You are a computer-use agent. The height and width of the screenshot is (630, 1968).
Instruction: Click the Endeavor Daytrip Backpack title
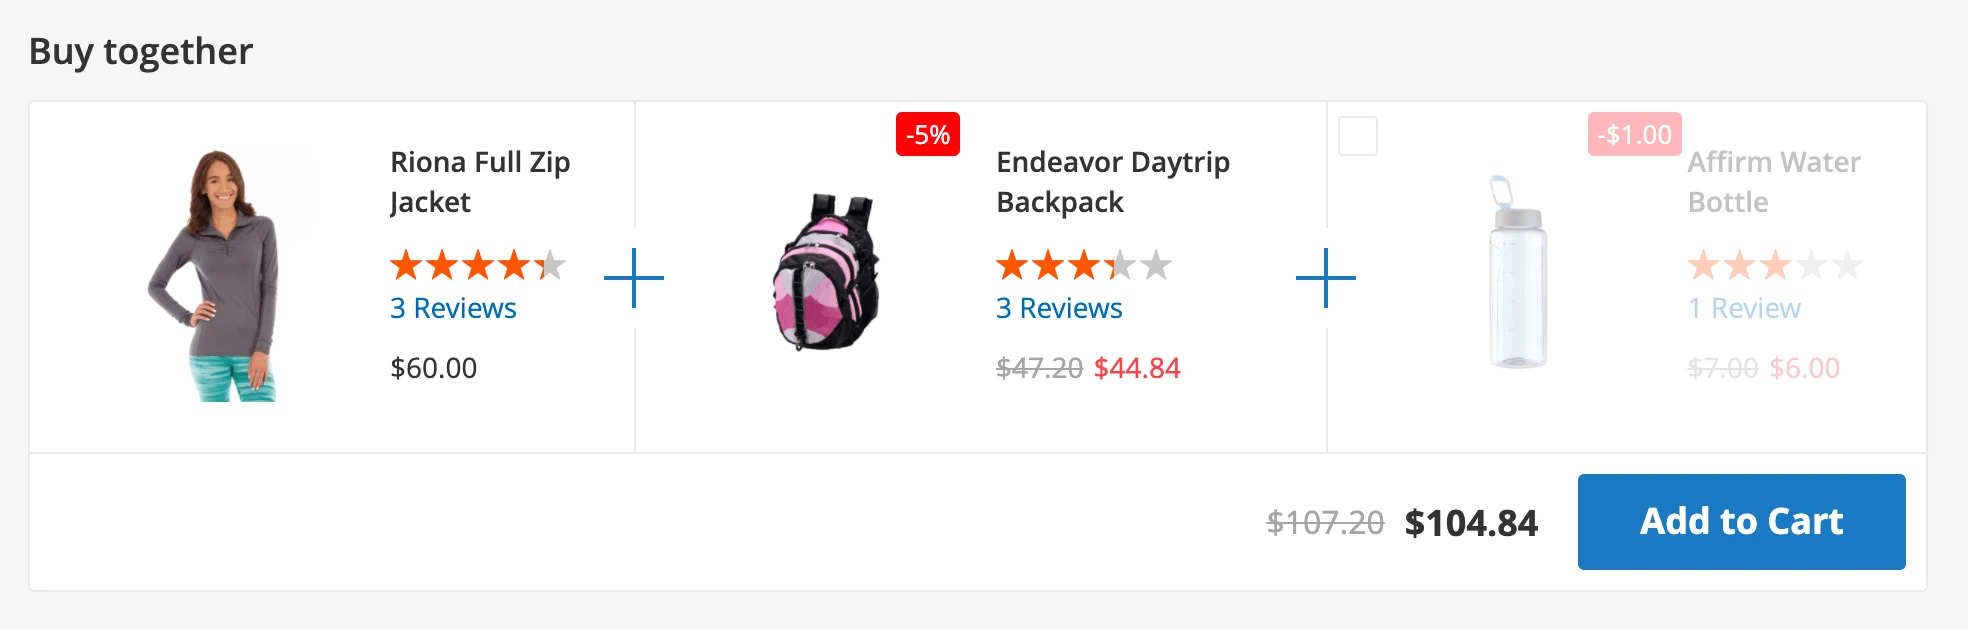click(x=1112, y=182)
